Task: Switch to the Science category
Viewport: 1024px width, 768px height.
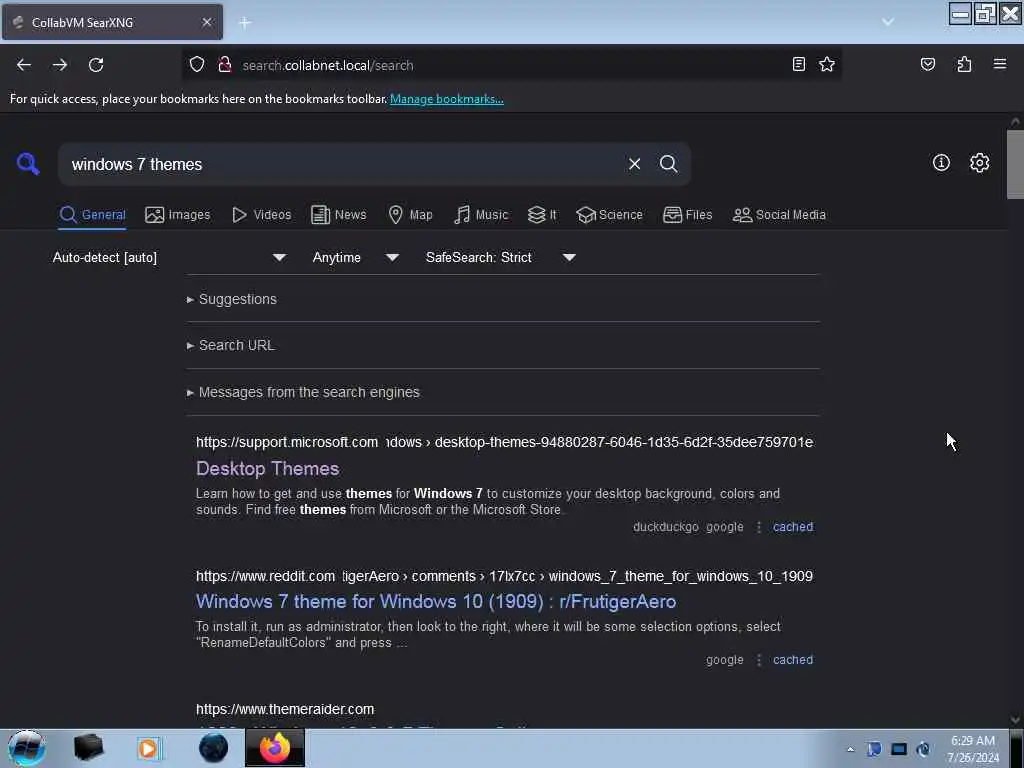Action: pyautogui.click(x=609, y=215)
